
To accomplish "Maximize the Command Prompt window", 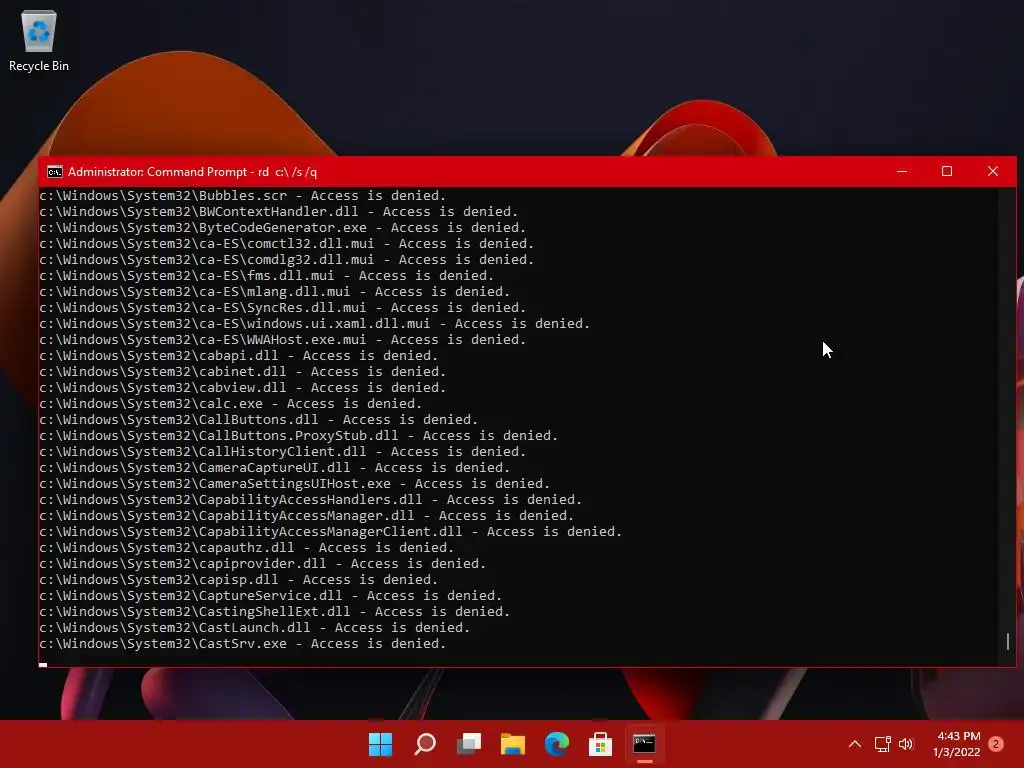I will click(947, 171).
